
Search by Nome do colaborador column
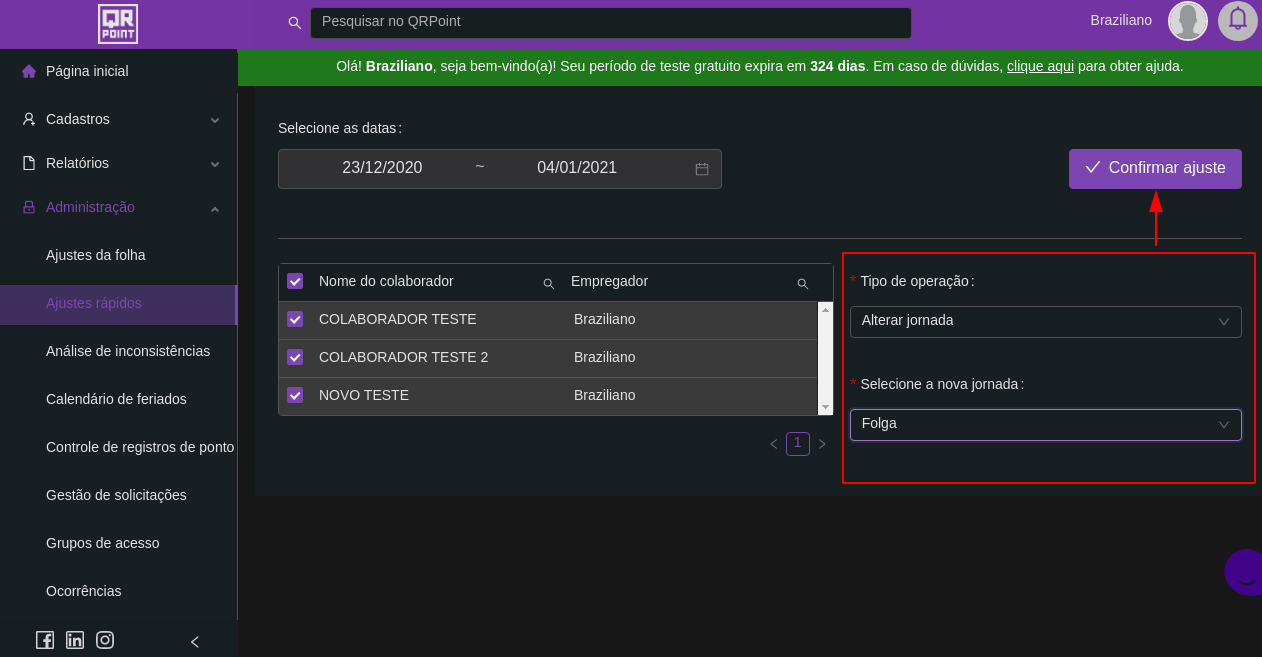coord(548,284)
